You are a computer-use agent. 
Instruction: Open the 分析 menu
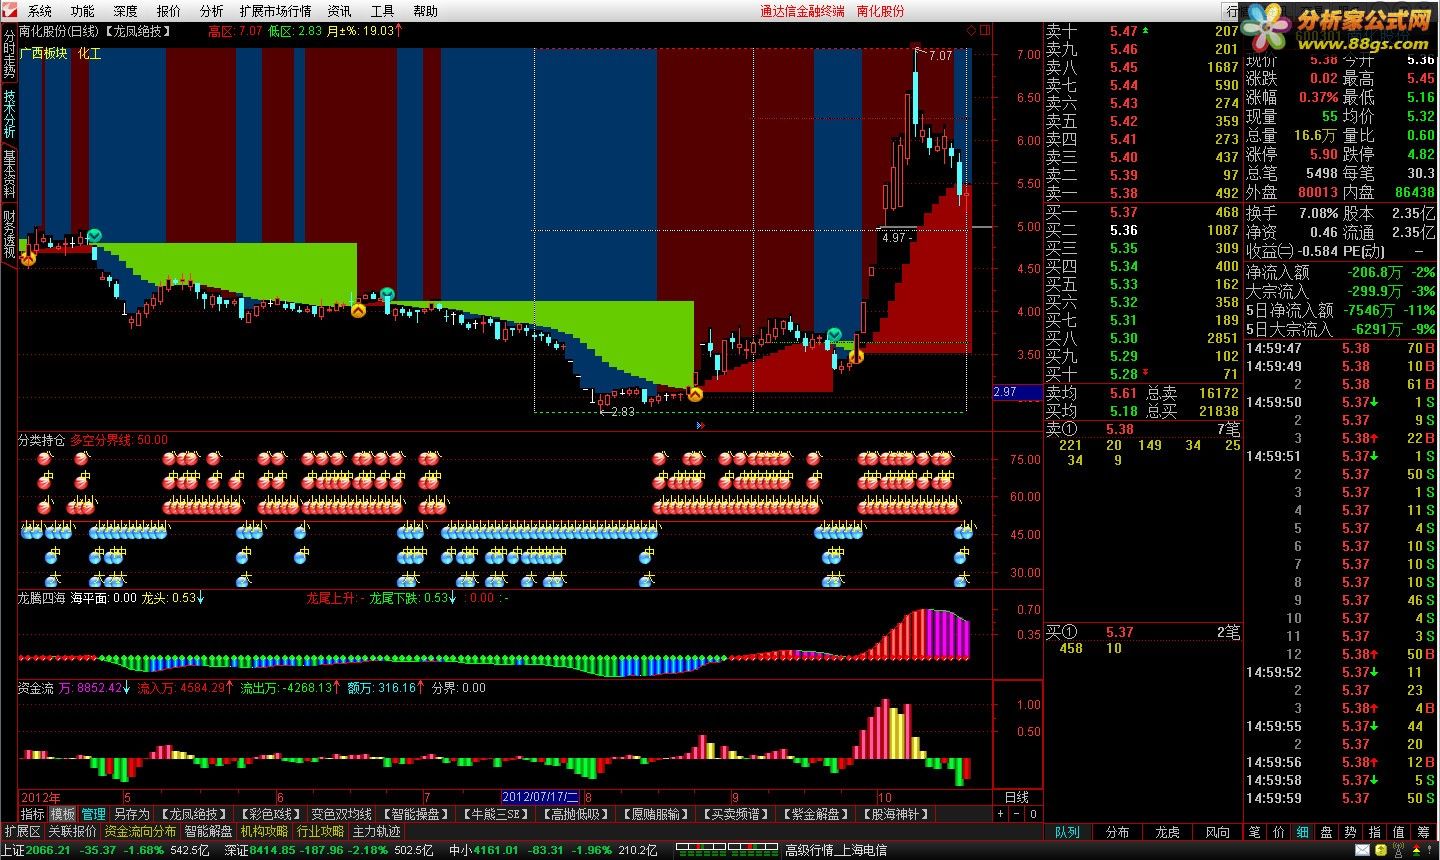pos(212,11)
